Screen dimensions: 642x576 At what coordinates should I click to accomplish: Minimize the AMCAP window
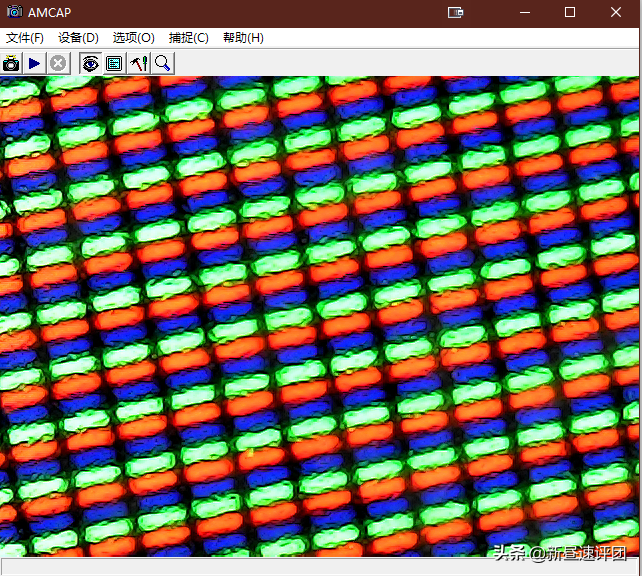pyautogui.click(x=525, y=13)
